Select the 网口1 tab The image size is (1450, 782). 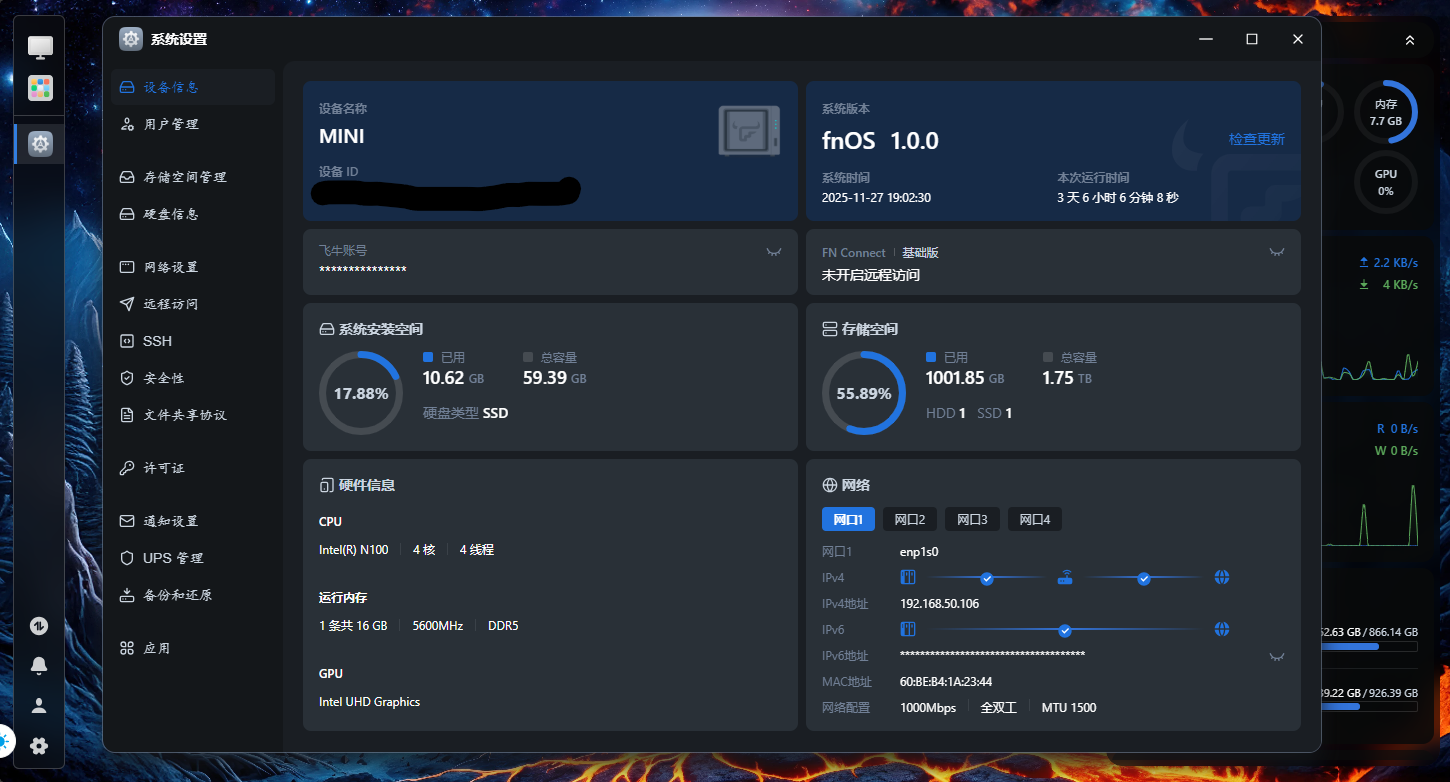click(848, 519)
